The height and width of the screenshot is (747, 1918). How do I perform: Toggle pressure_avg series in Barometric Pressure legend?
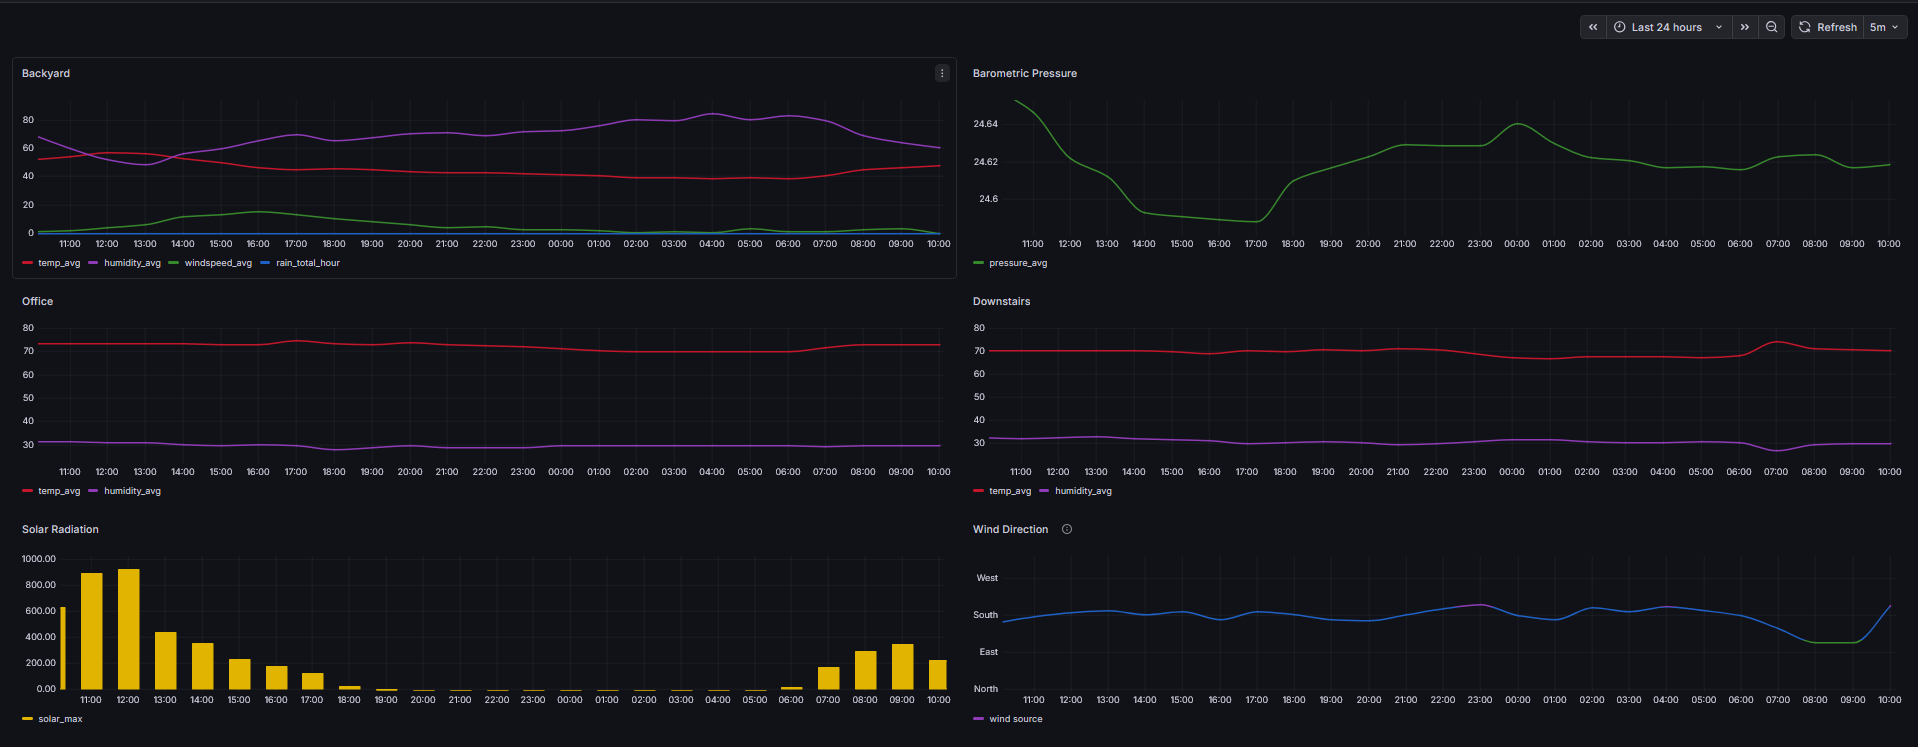1018,263
